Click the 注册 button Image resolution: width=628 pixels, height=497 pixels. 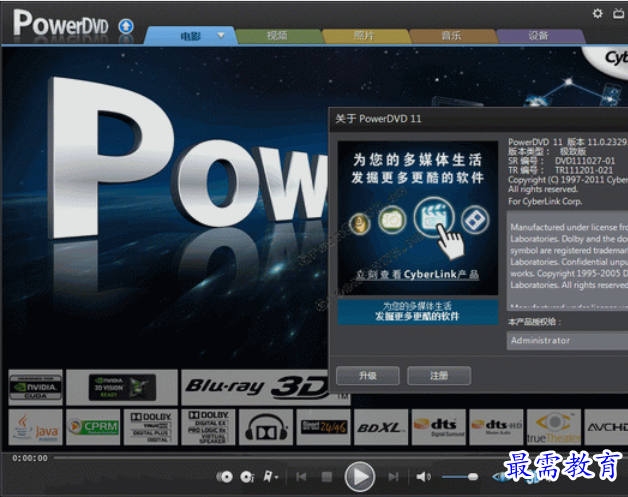439,376
